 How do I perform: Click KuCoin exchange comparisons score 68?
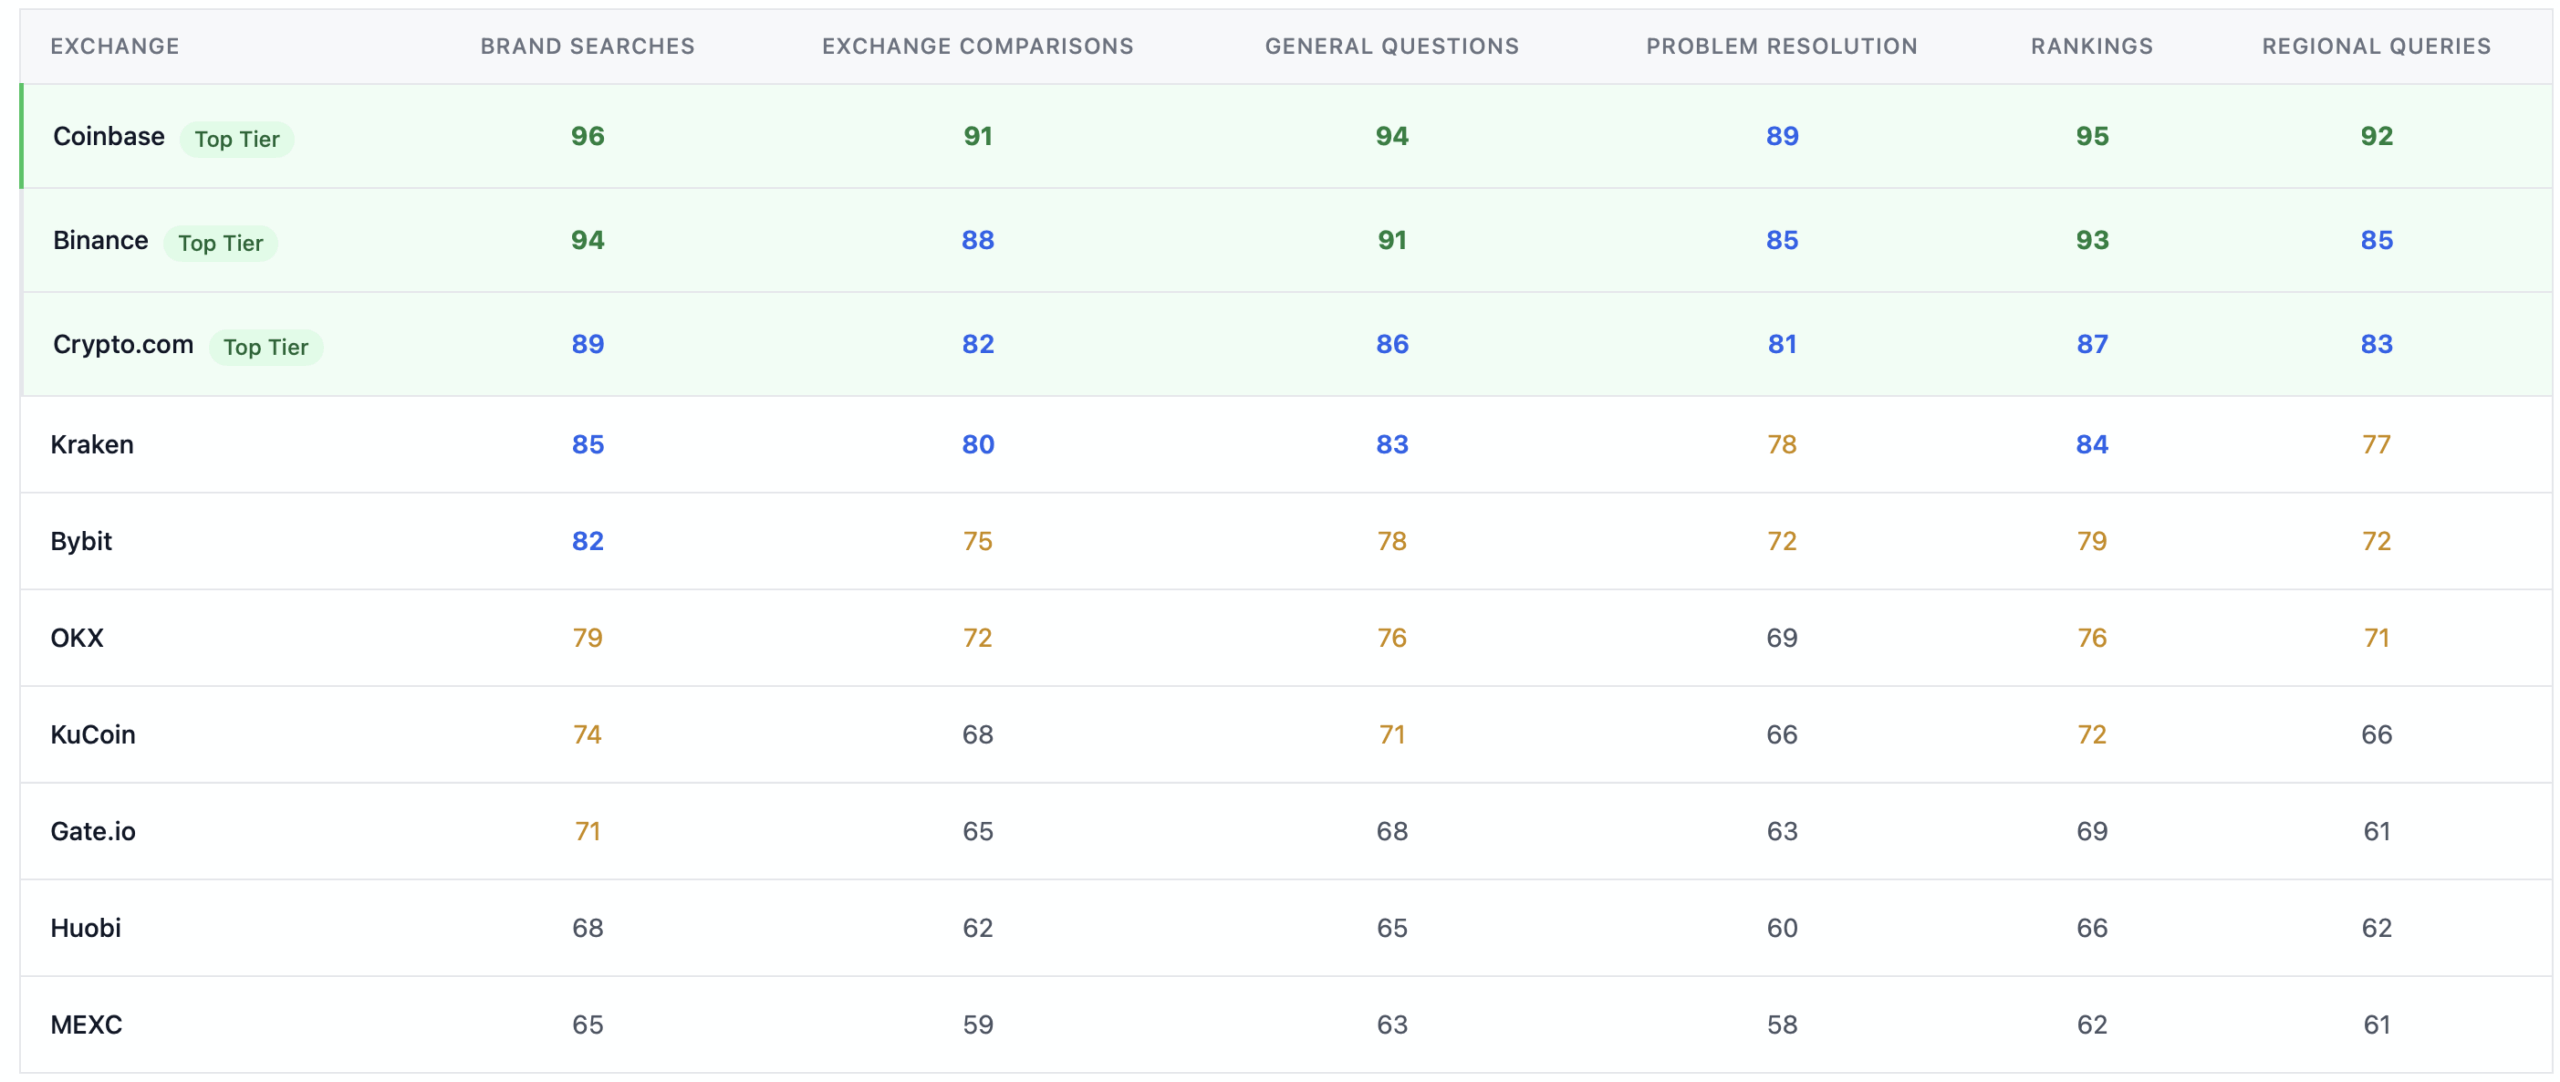[977, 735]
